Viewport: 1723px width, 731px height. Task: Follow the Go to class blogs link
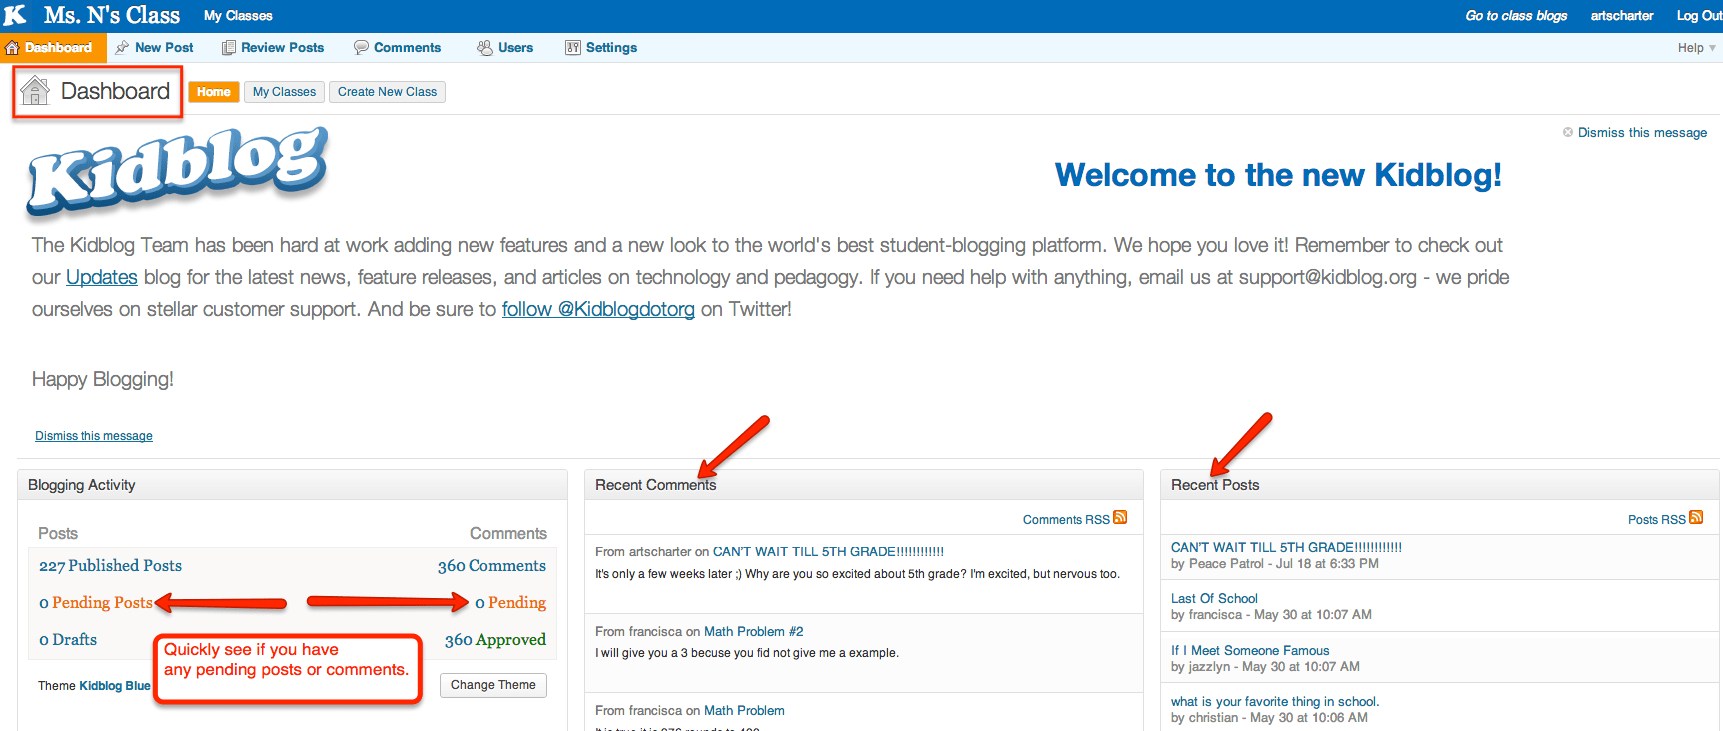point(1516,16)
